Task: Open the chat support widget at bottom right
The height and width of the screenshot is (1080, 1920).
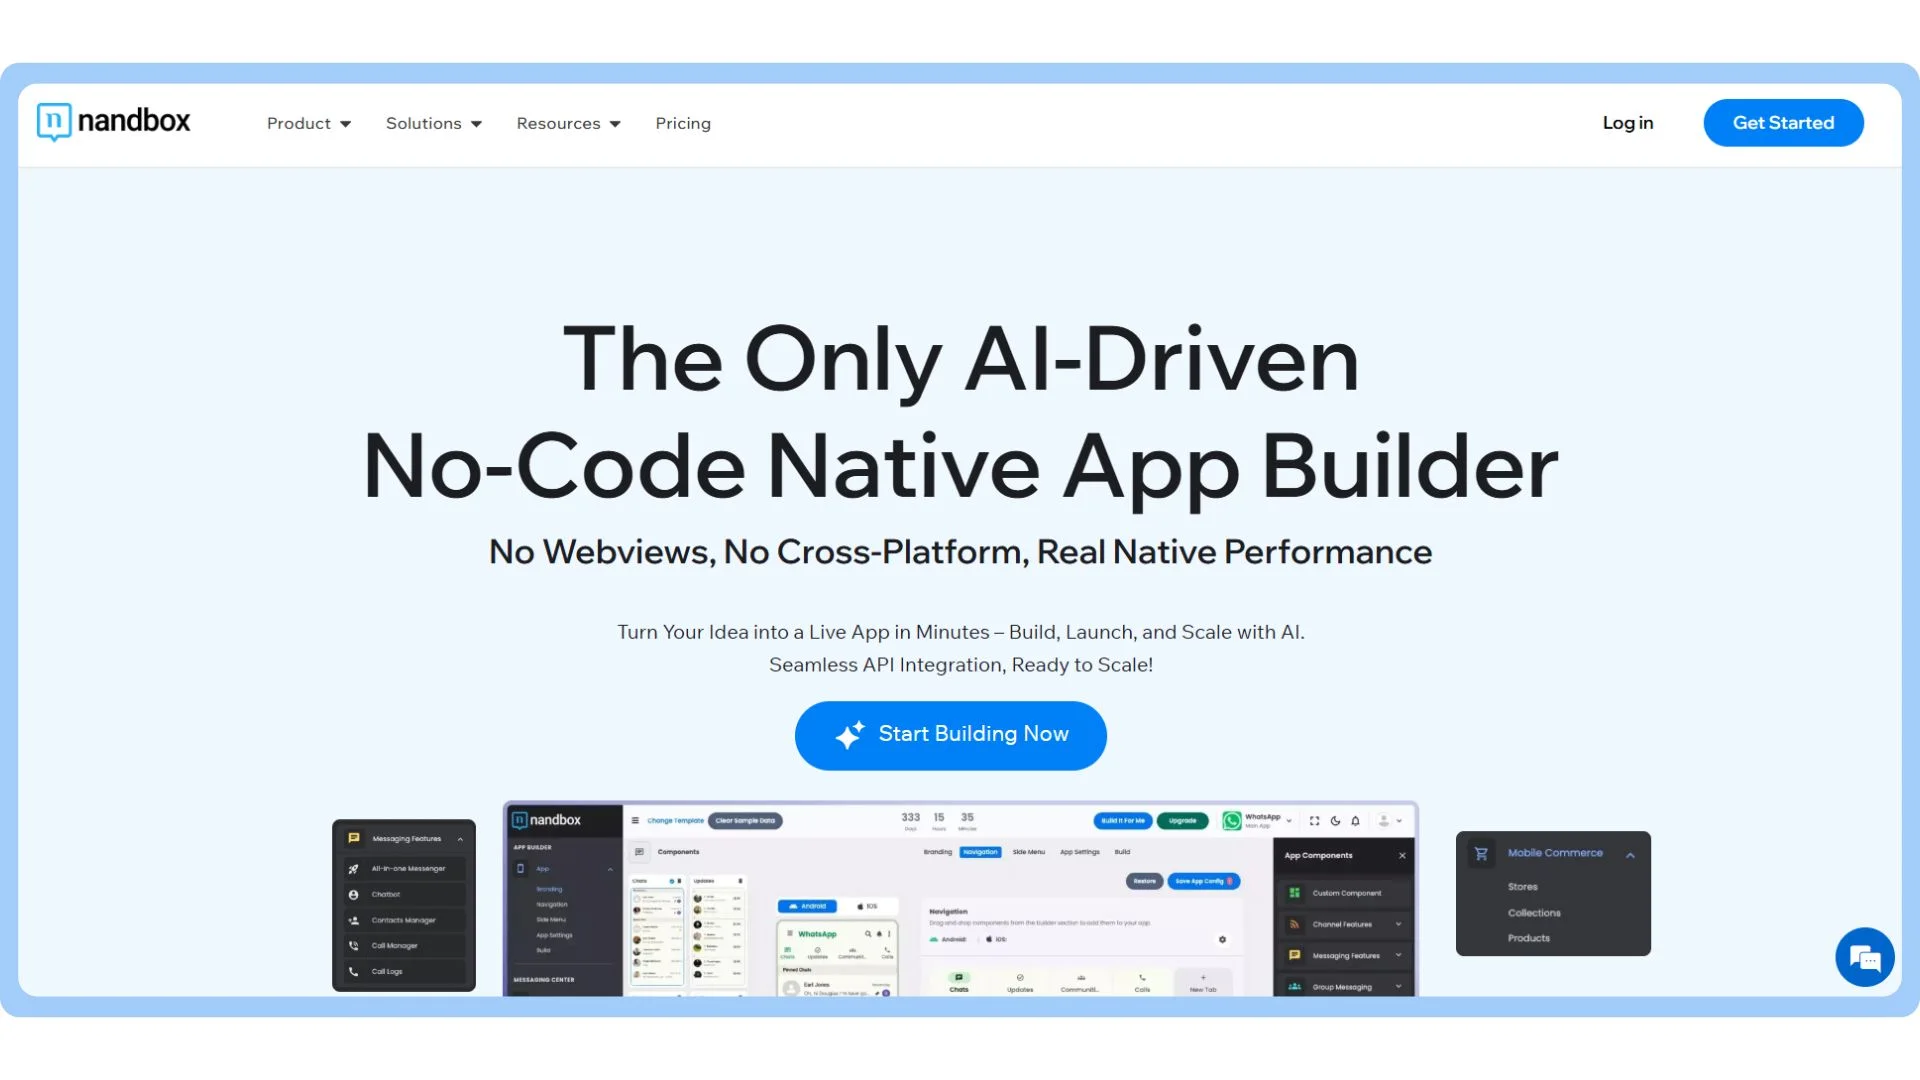Action: 1864,957
